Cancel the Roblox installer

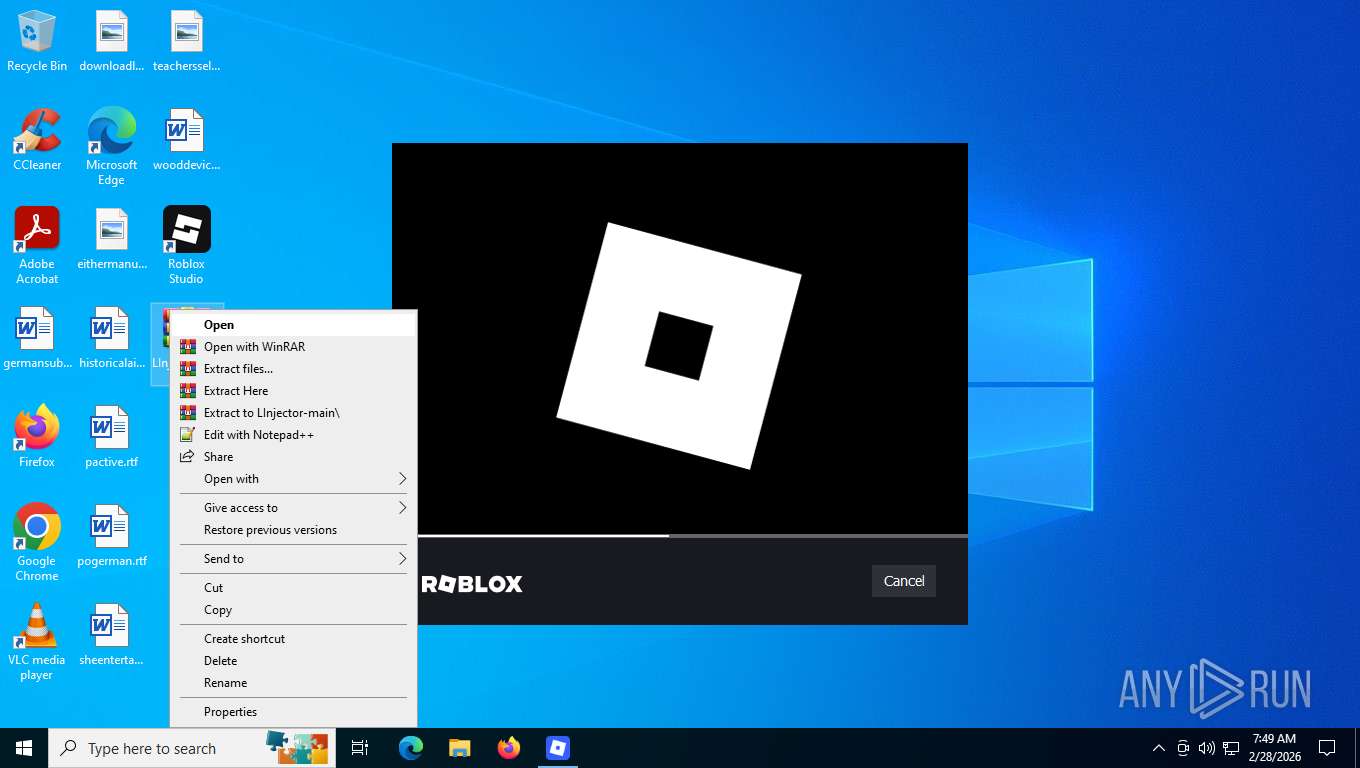904,581
